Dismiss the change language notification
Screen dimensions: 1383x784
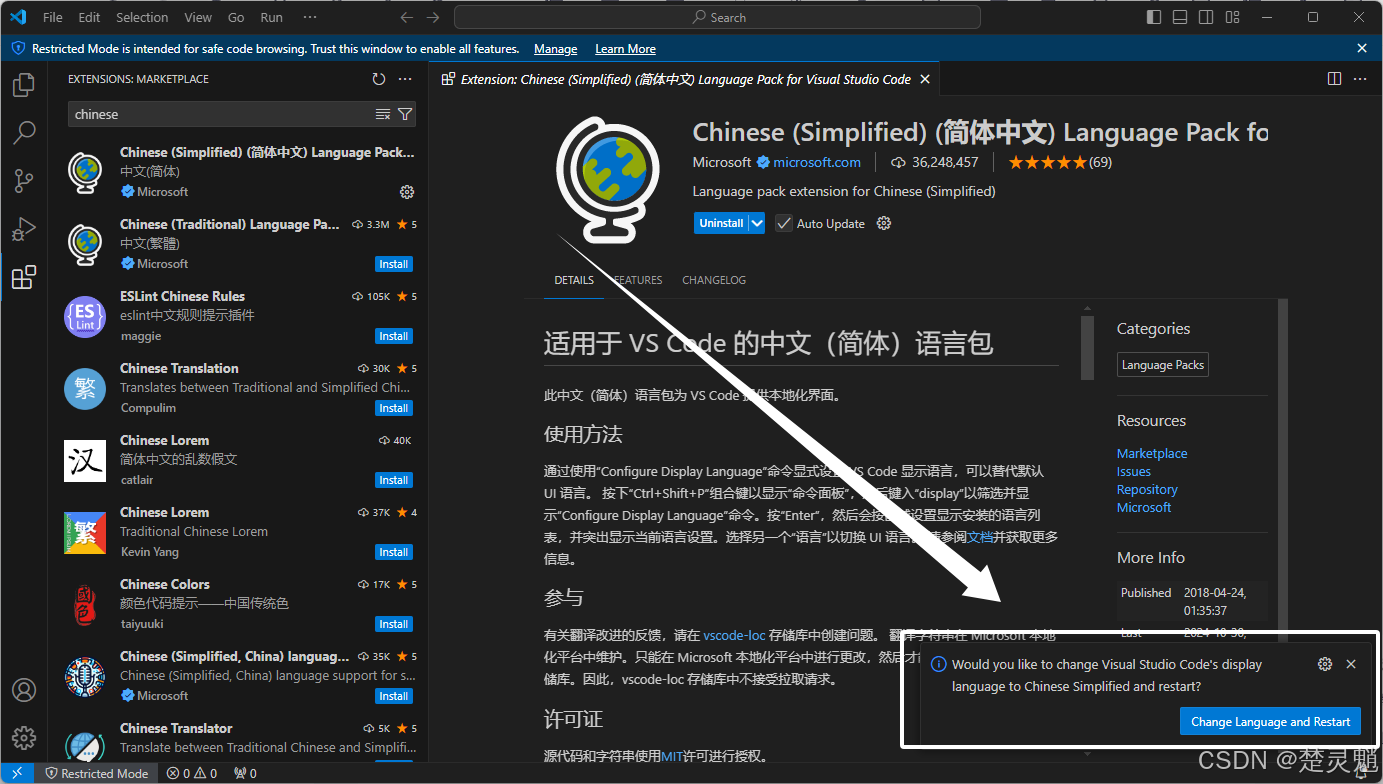point(1351,664)
